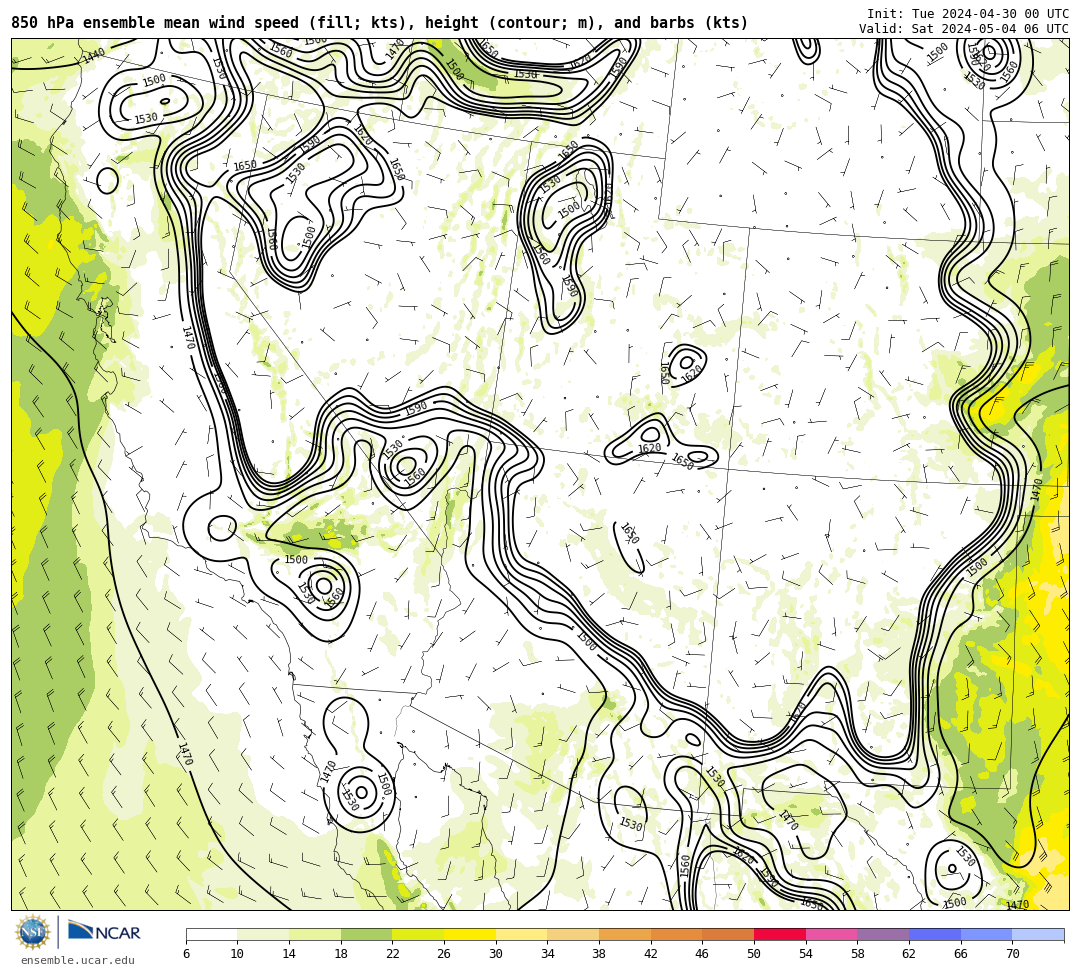The width and height of the screenshot is (1080, 973).
Task: Click the colorbar tick label 54
Action: coord(806,954)
